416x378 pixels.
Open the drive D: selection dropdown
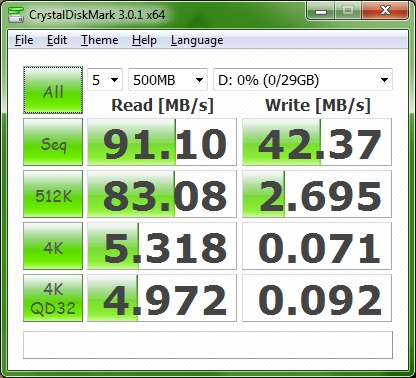coord(303,80)
